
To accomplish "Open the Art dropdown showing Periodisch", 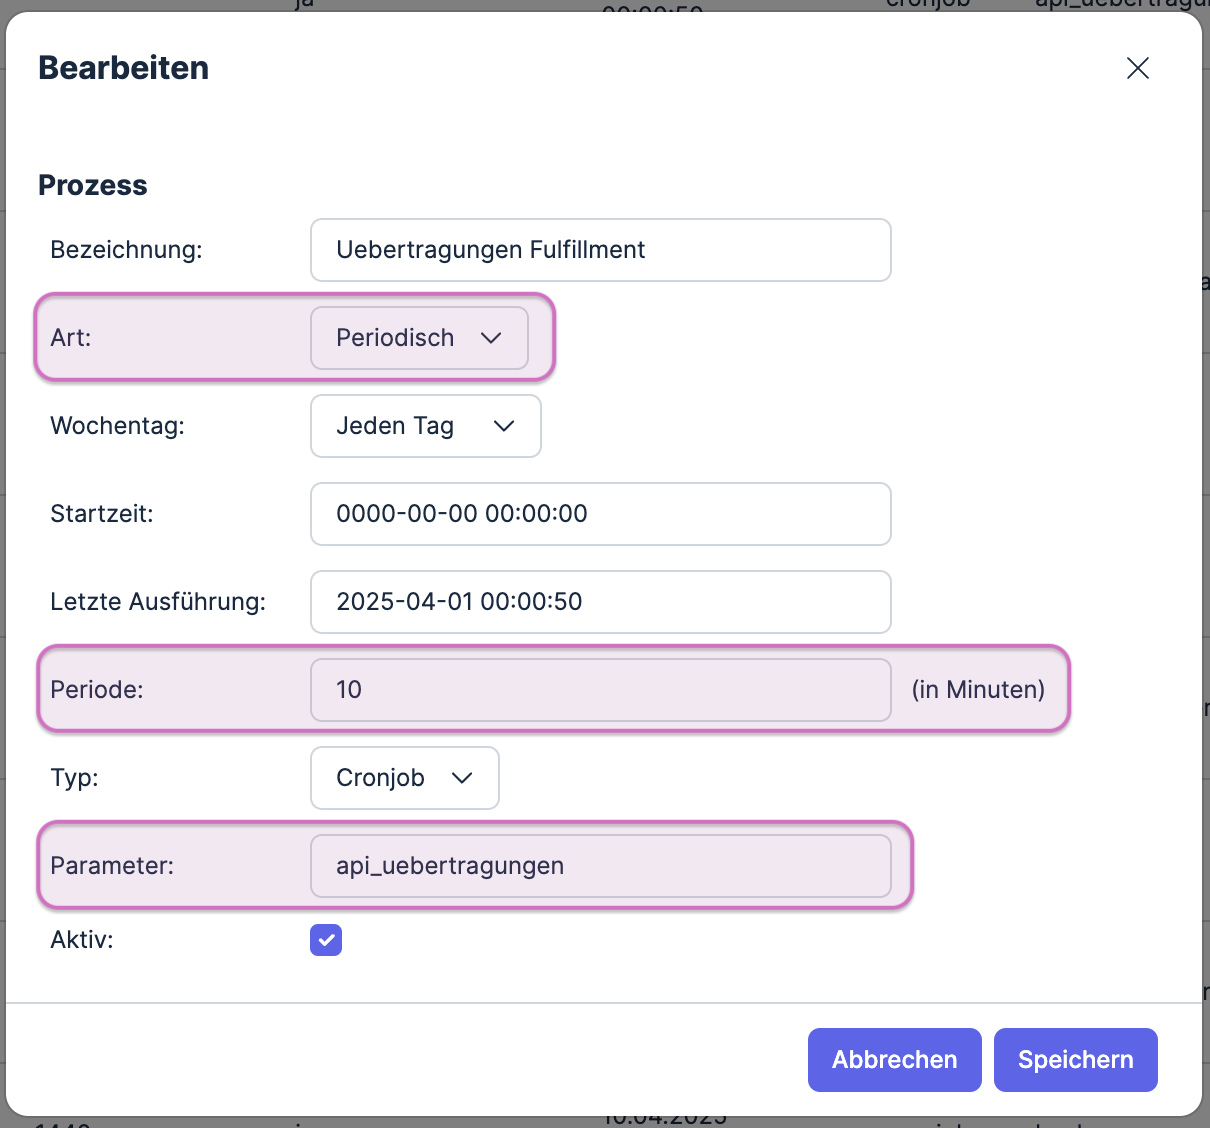I will coord(419,338).
